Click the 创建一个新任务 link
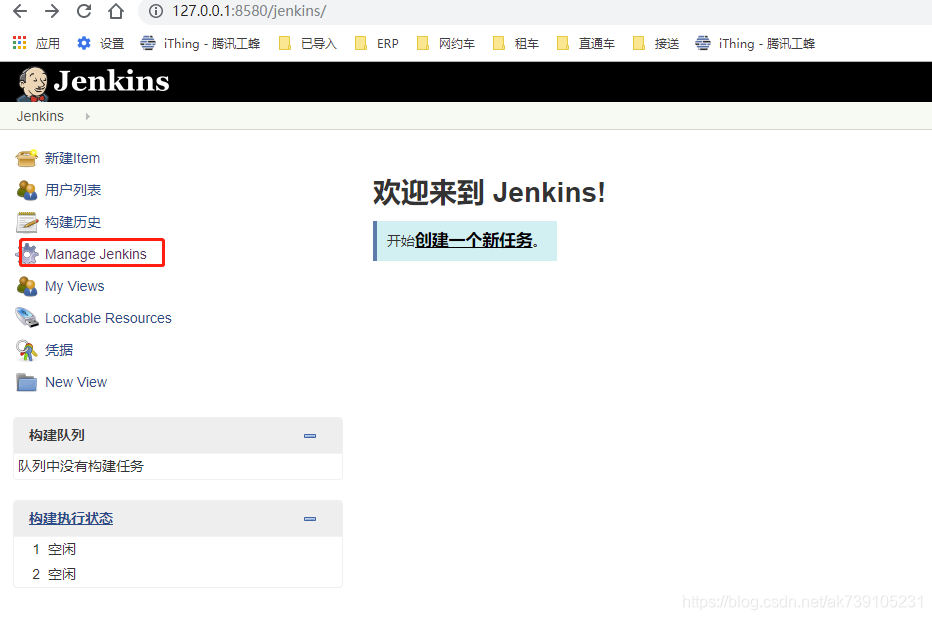932x620 pixels. [474, 240]
